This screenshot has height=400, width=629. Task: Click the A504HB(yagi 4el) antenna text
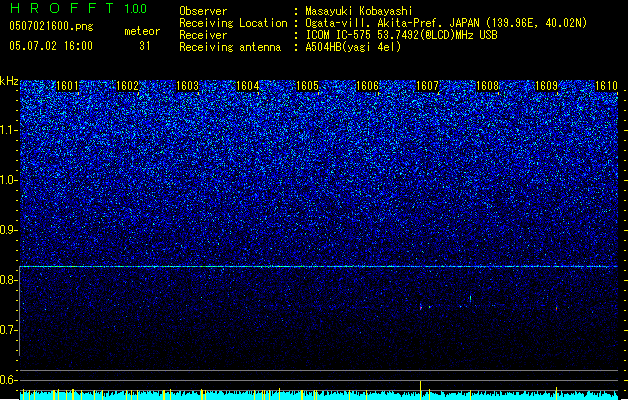click(x=353, y=47)
